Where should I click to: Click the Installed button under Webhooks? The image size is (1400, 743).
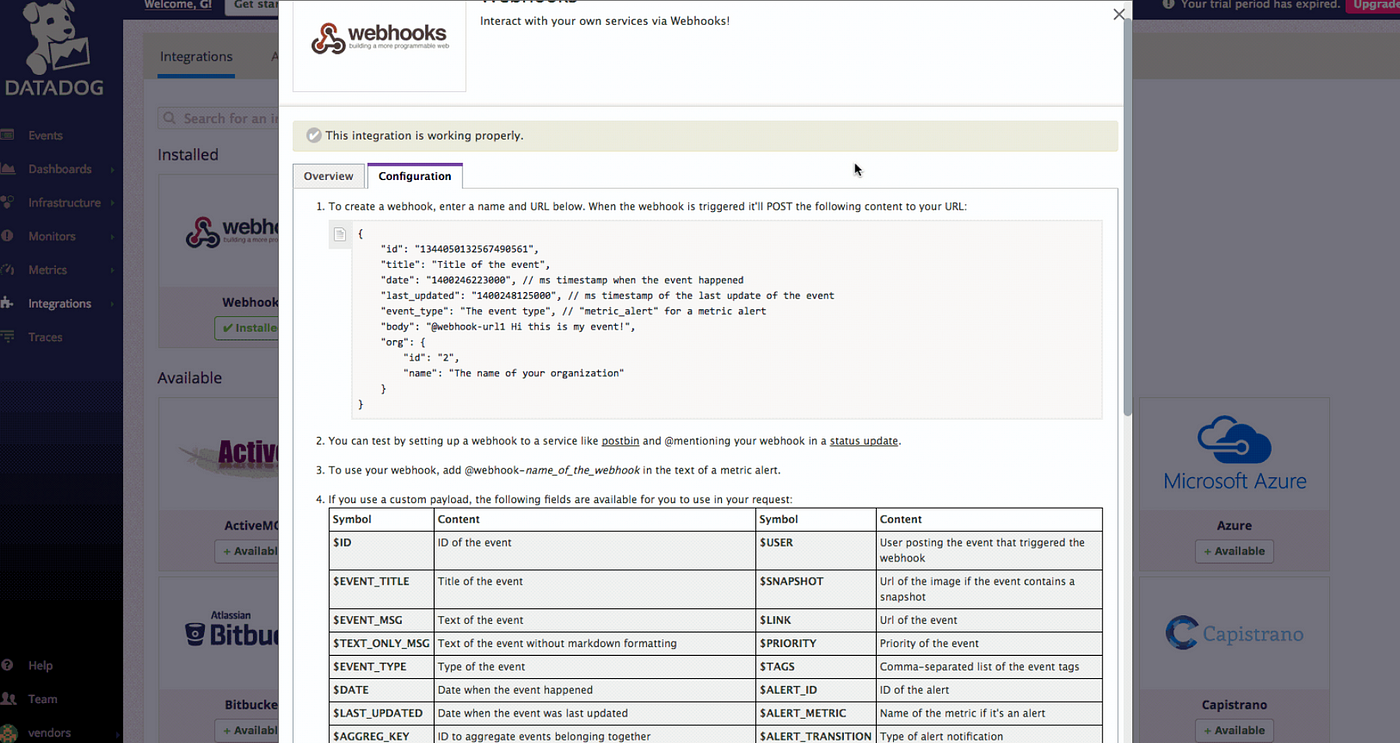(248, 327)
